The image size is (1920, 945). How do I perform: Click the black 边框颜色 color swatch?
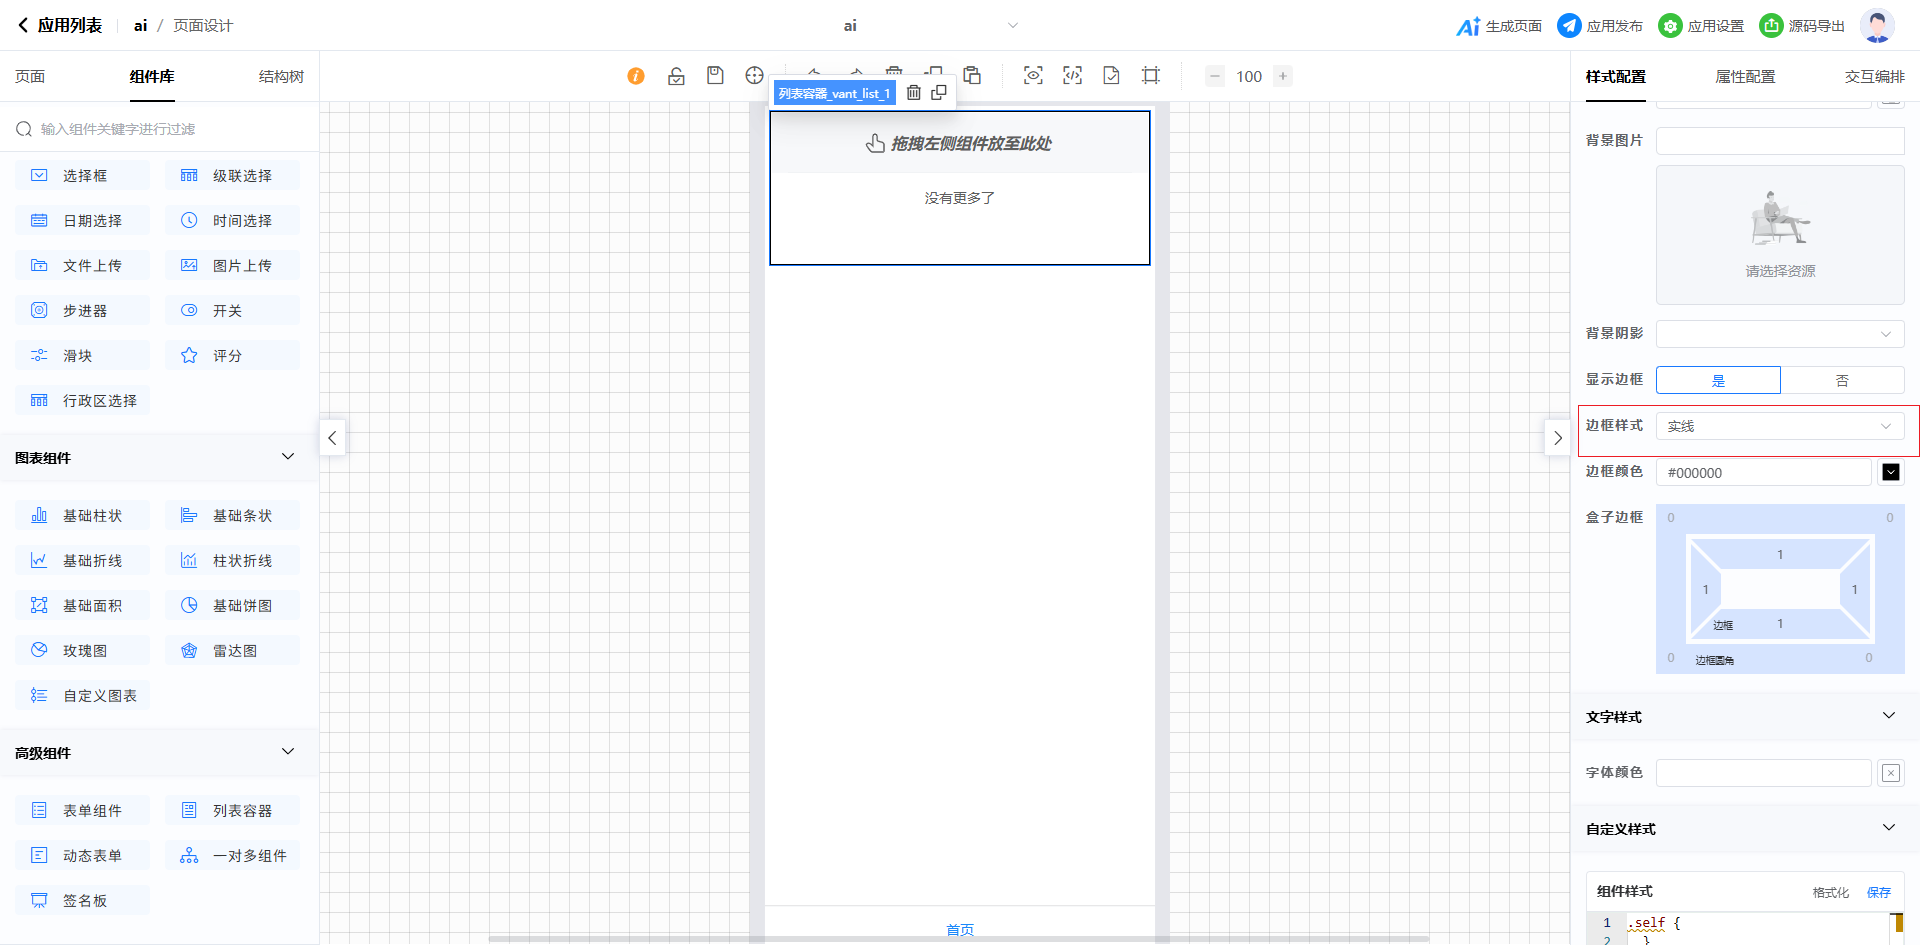[1890, 472]
